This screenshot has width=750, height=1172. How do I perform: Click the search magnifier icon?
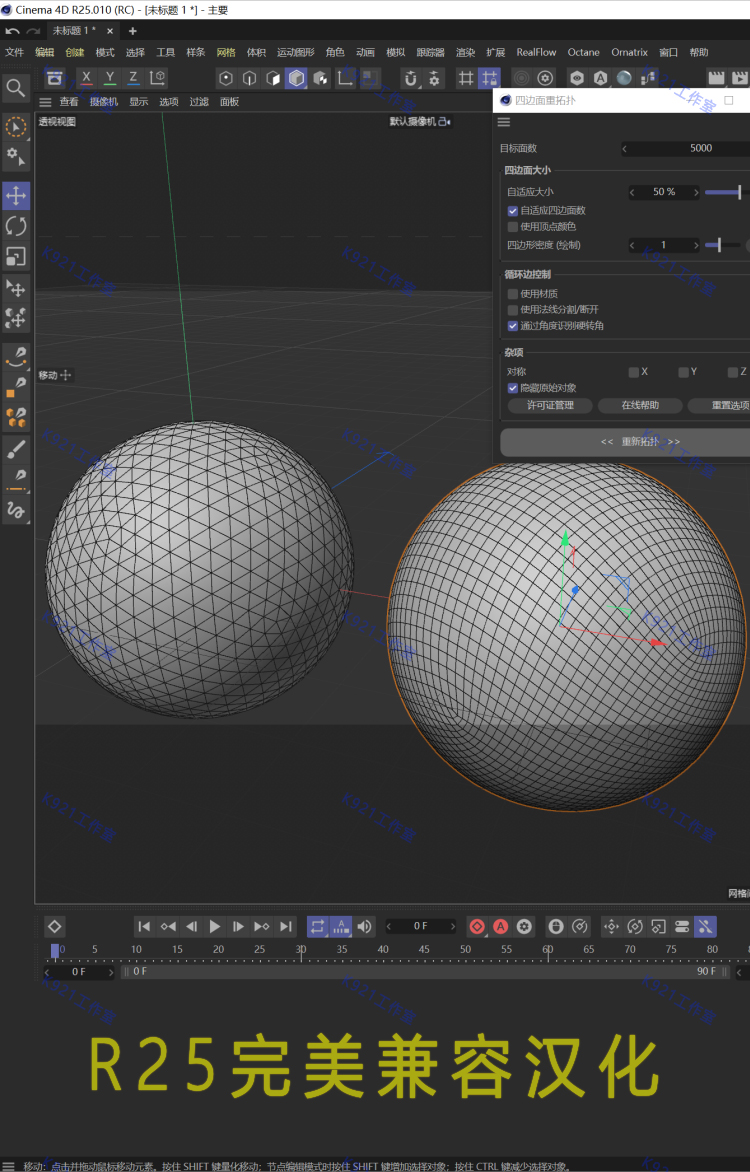pos(16,88)
